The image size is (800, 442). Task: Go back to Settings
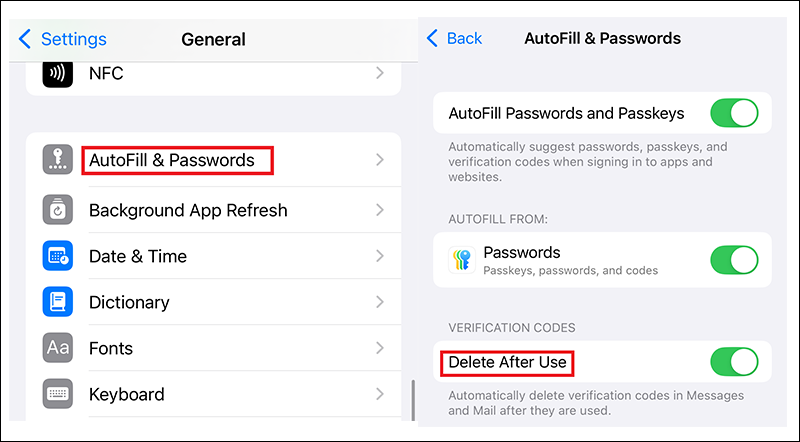pyautogui.click(x=62, y=40)
